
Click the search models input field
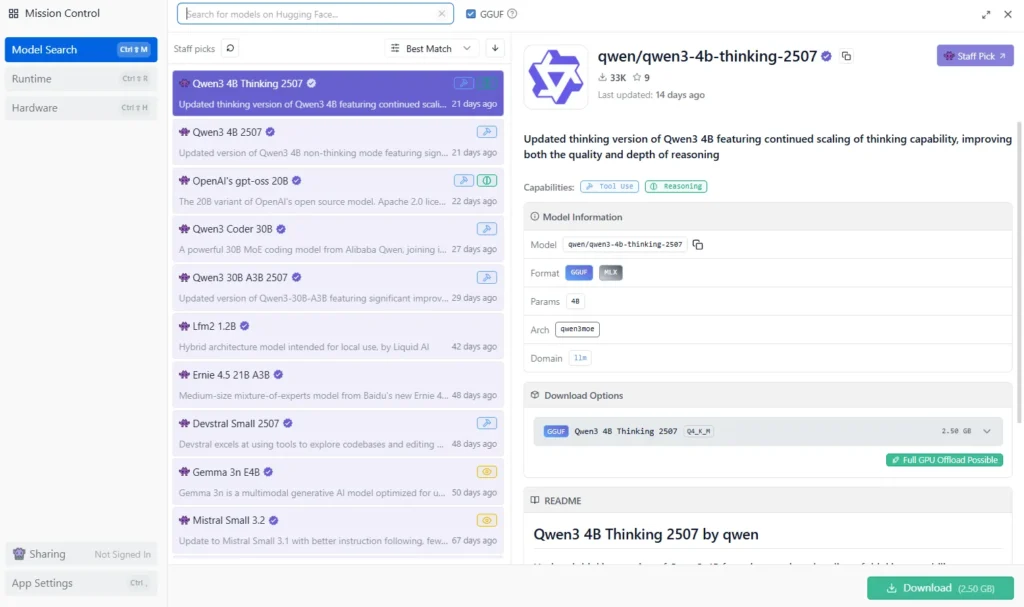310,14
